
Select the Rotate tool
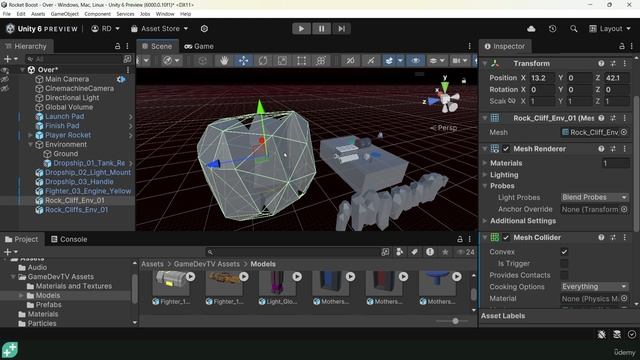click(x=263, y=61)
